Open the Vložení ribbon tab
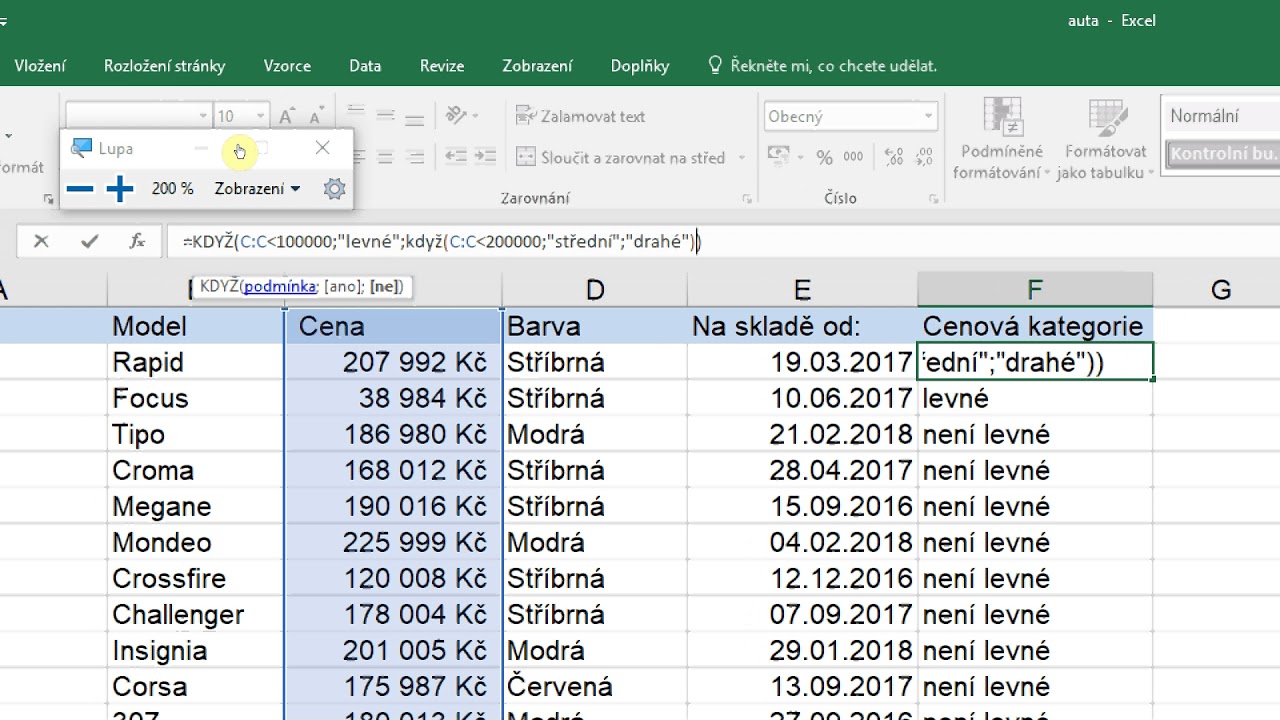Viewport: 1280px width, 720px height. tap(40, 66)
